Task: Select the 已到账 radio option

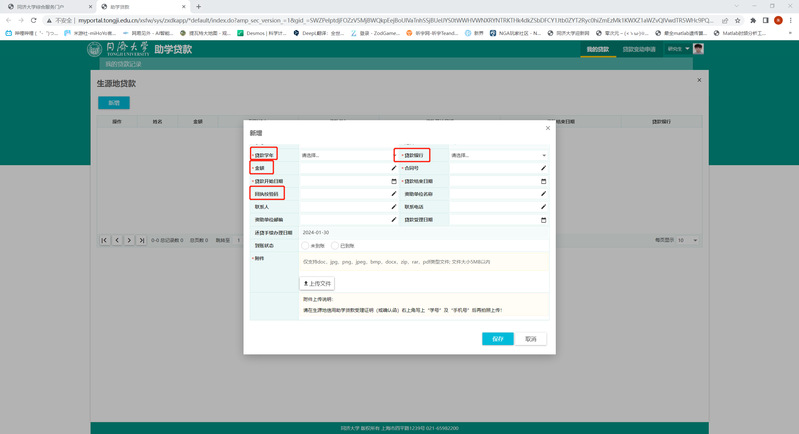Action: click(336, 245)
